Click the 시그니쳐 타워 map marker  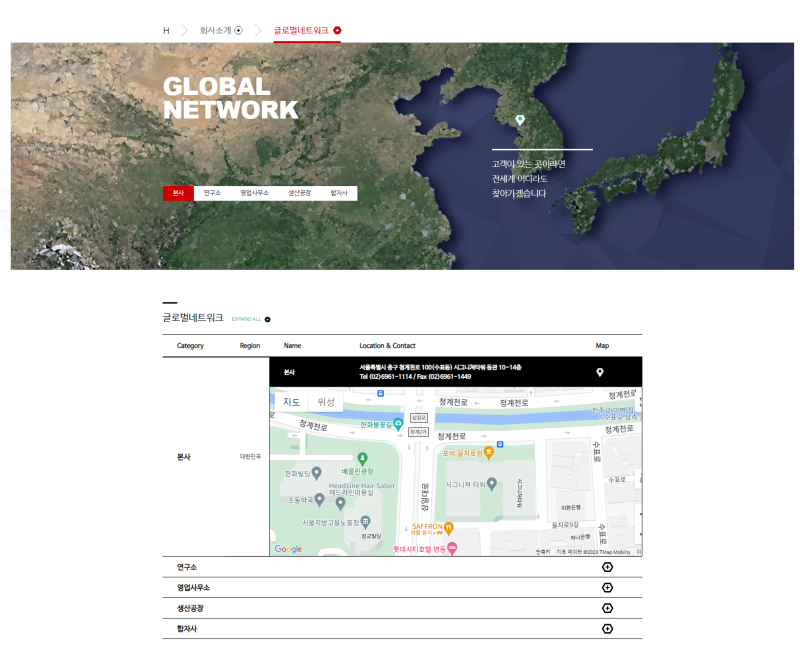492,484
